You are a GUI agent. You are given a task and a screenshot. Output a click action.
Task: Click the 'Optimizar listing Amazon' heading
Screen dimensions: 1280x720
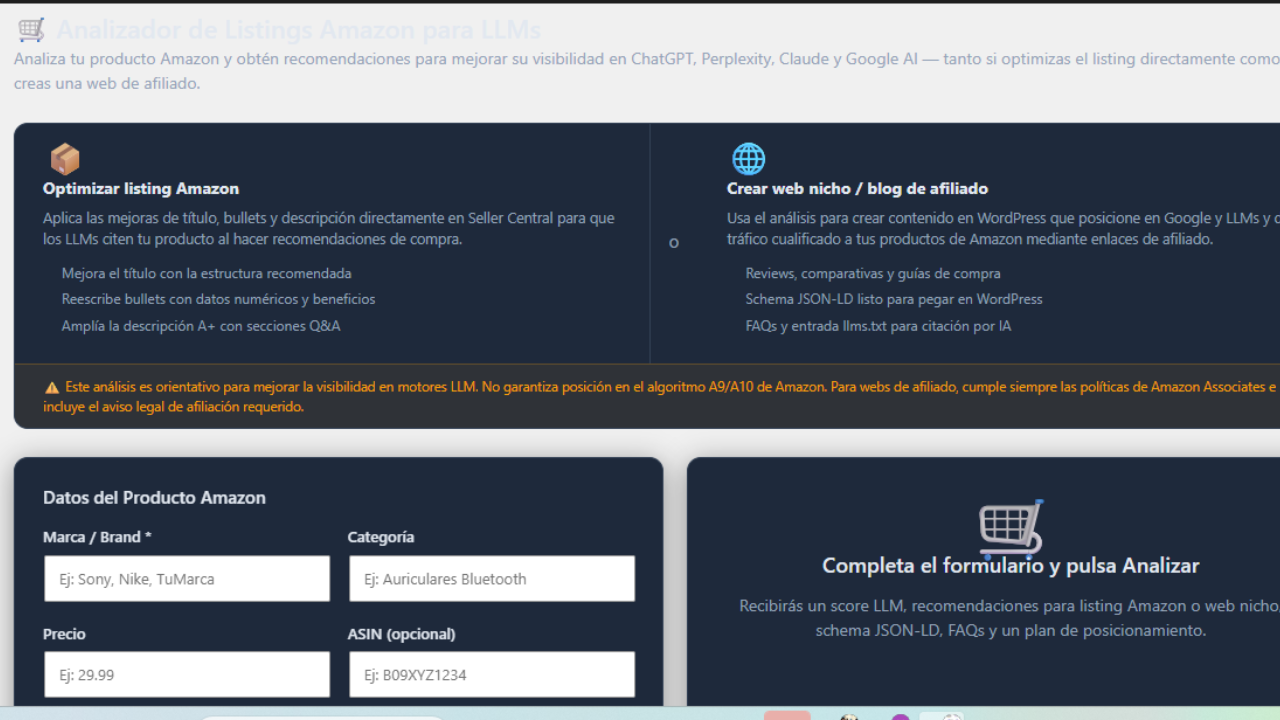141,189
